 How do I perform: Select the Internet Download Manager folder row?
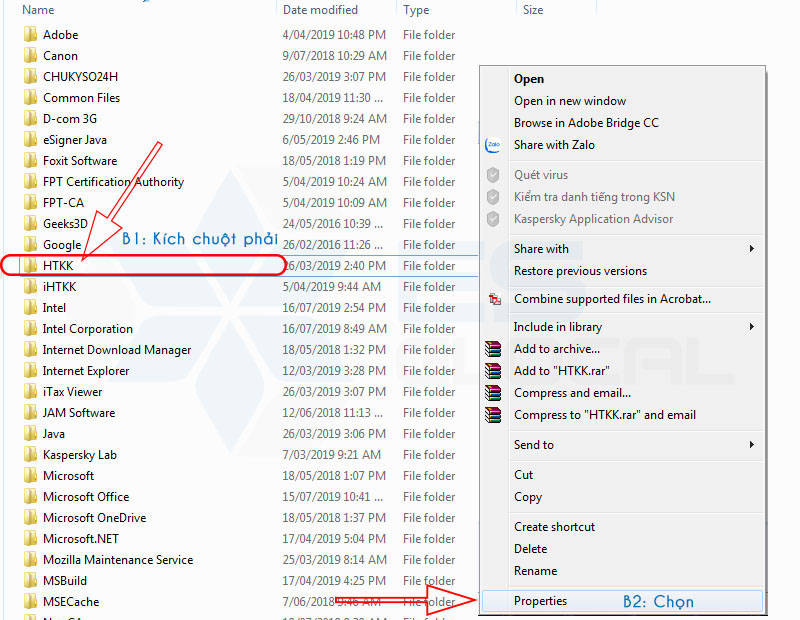coord(116,350)
